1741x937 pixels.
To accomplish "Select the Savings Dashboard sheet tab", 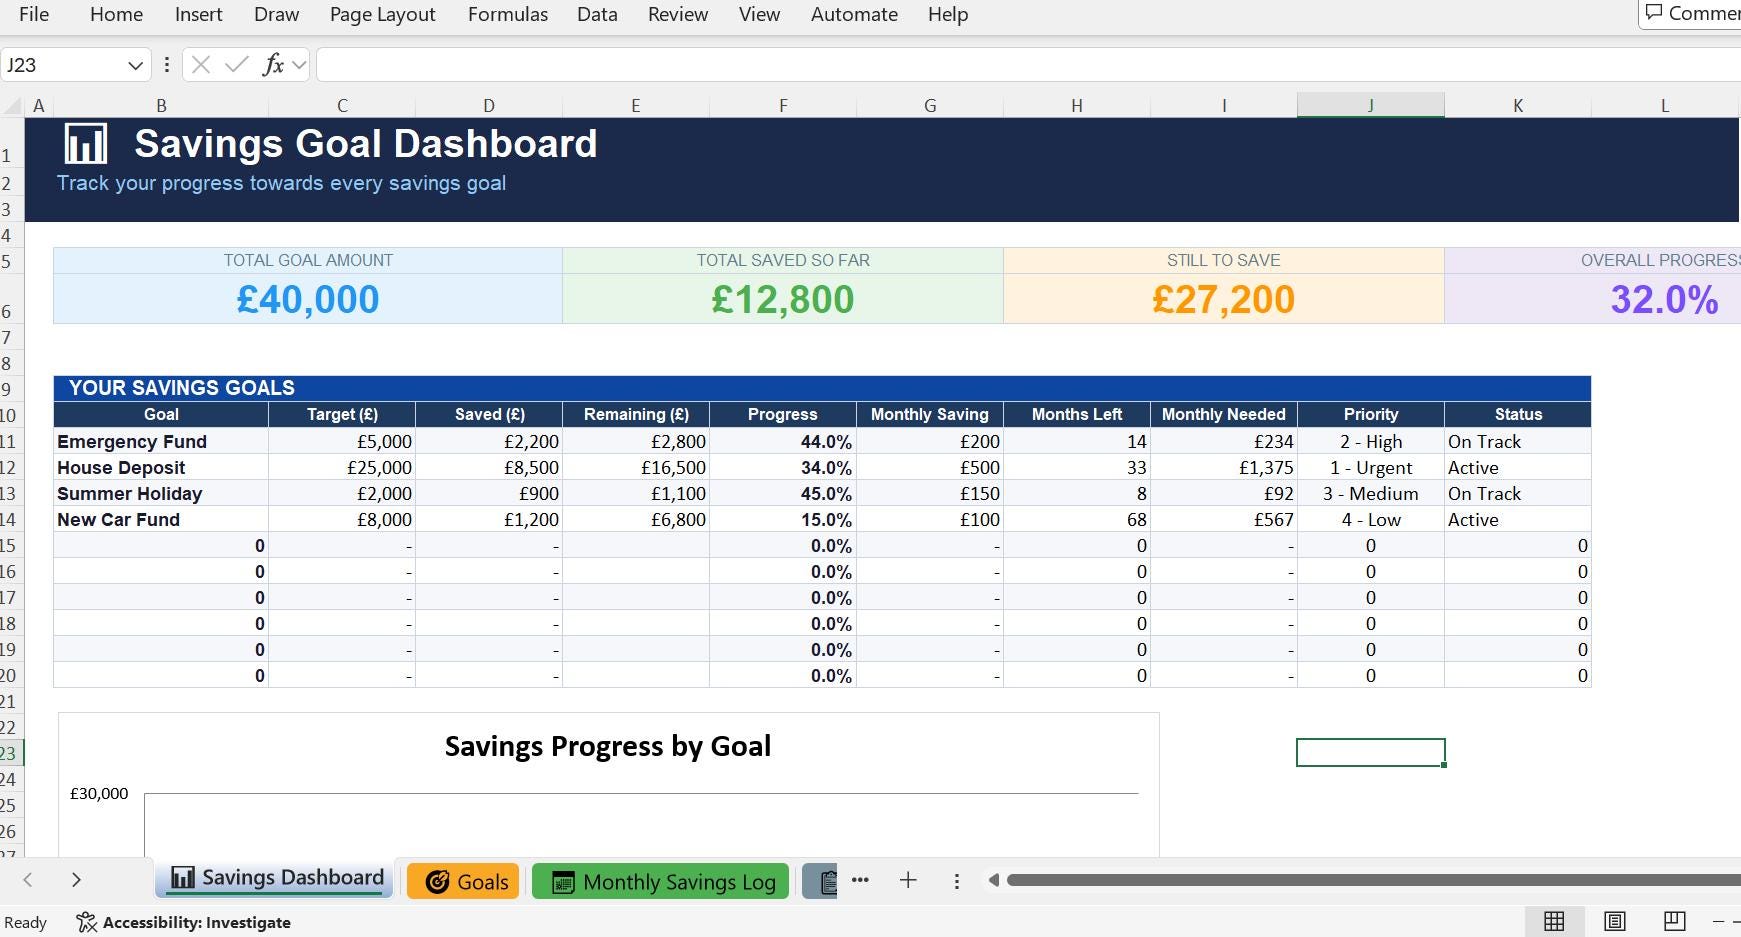I will pyautogui.click(x=274, y=878).
